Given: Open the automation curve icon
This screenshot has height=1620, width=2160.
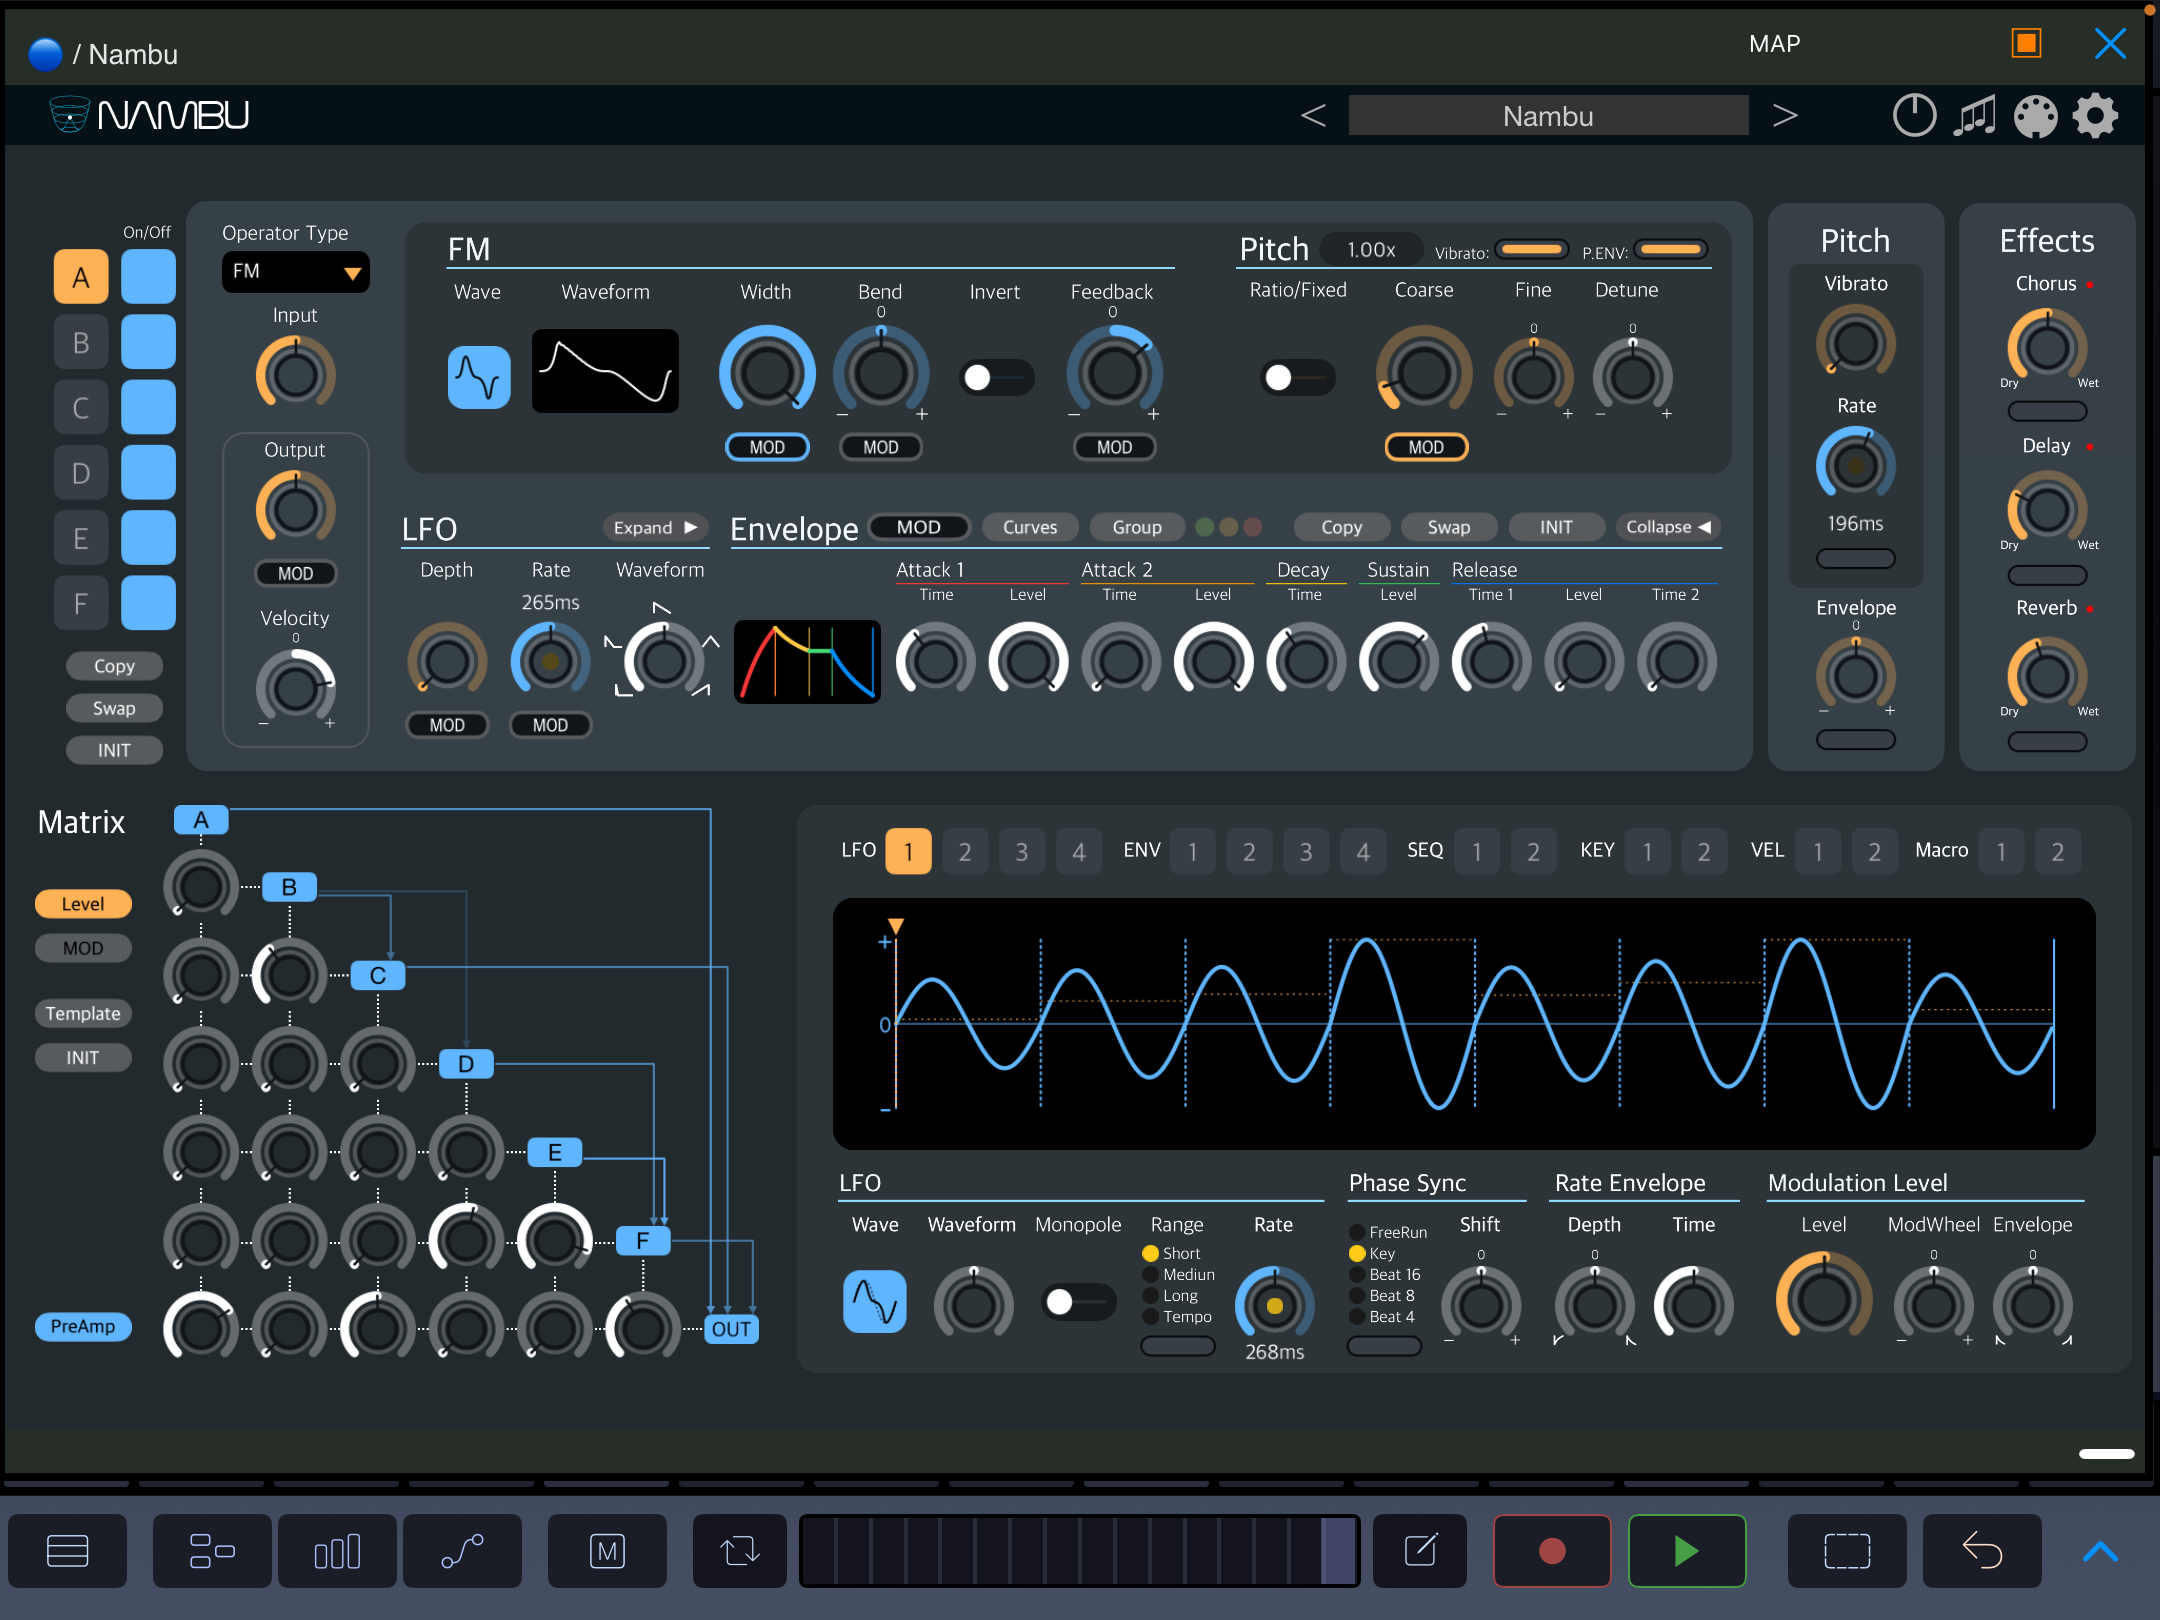Looking at the screenshot, I should click(462, 1551).
